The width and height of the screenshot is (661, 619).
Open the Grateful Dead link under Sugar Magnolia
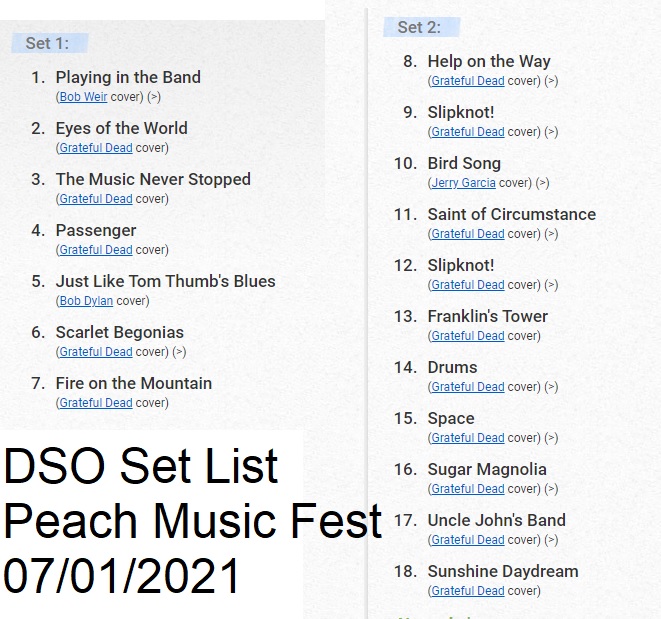tap(468, 489)
